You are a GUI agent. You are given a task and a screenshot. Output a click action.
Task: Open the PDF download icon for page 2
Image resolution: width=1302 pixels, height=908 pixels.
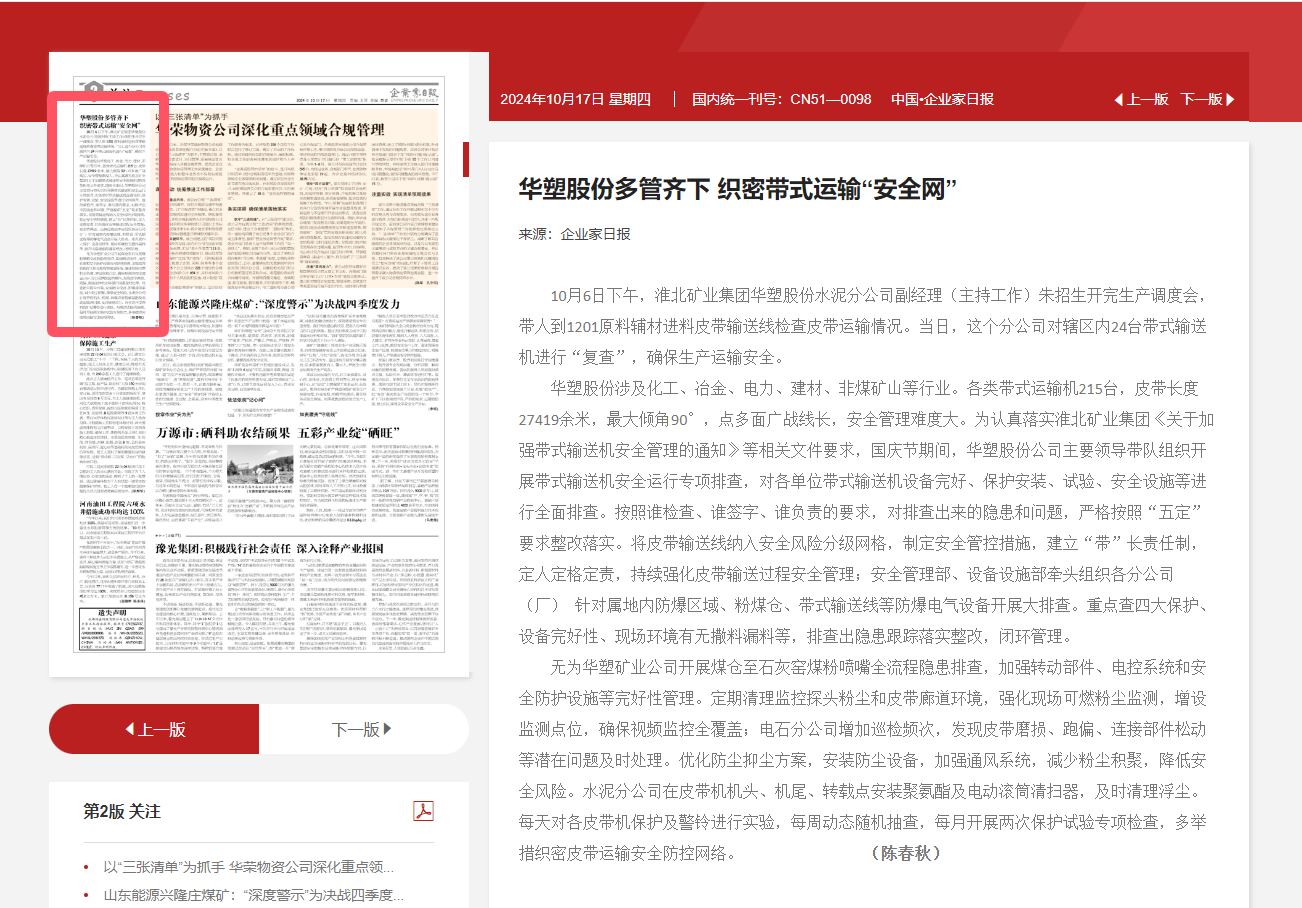point(424,810)
